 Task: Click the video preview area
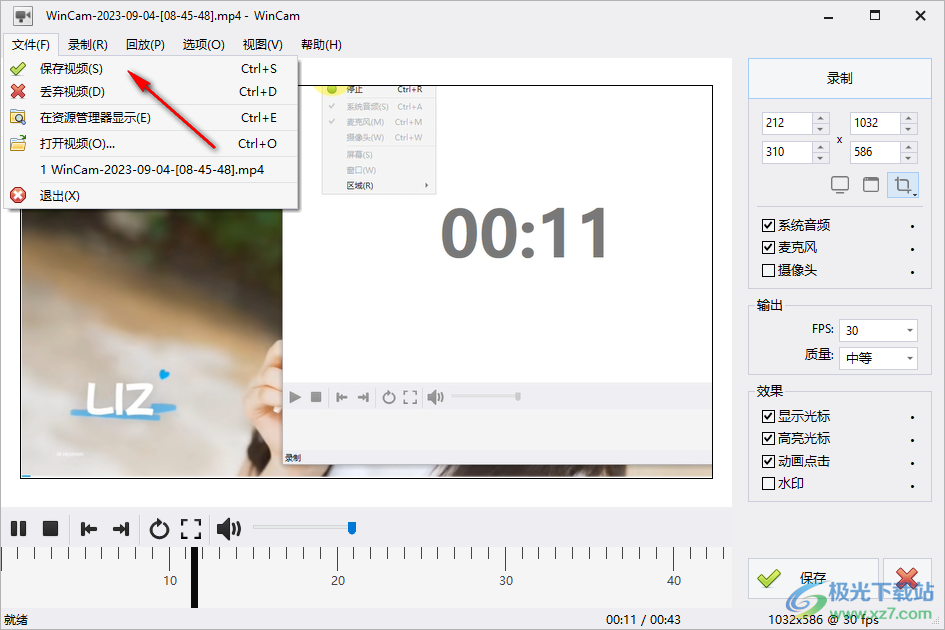point(366,282)
